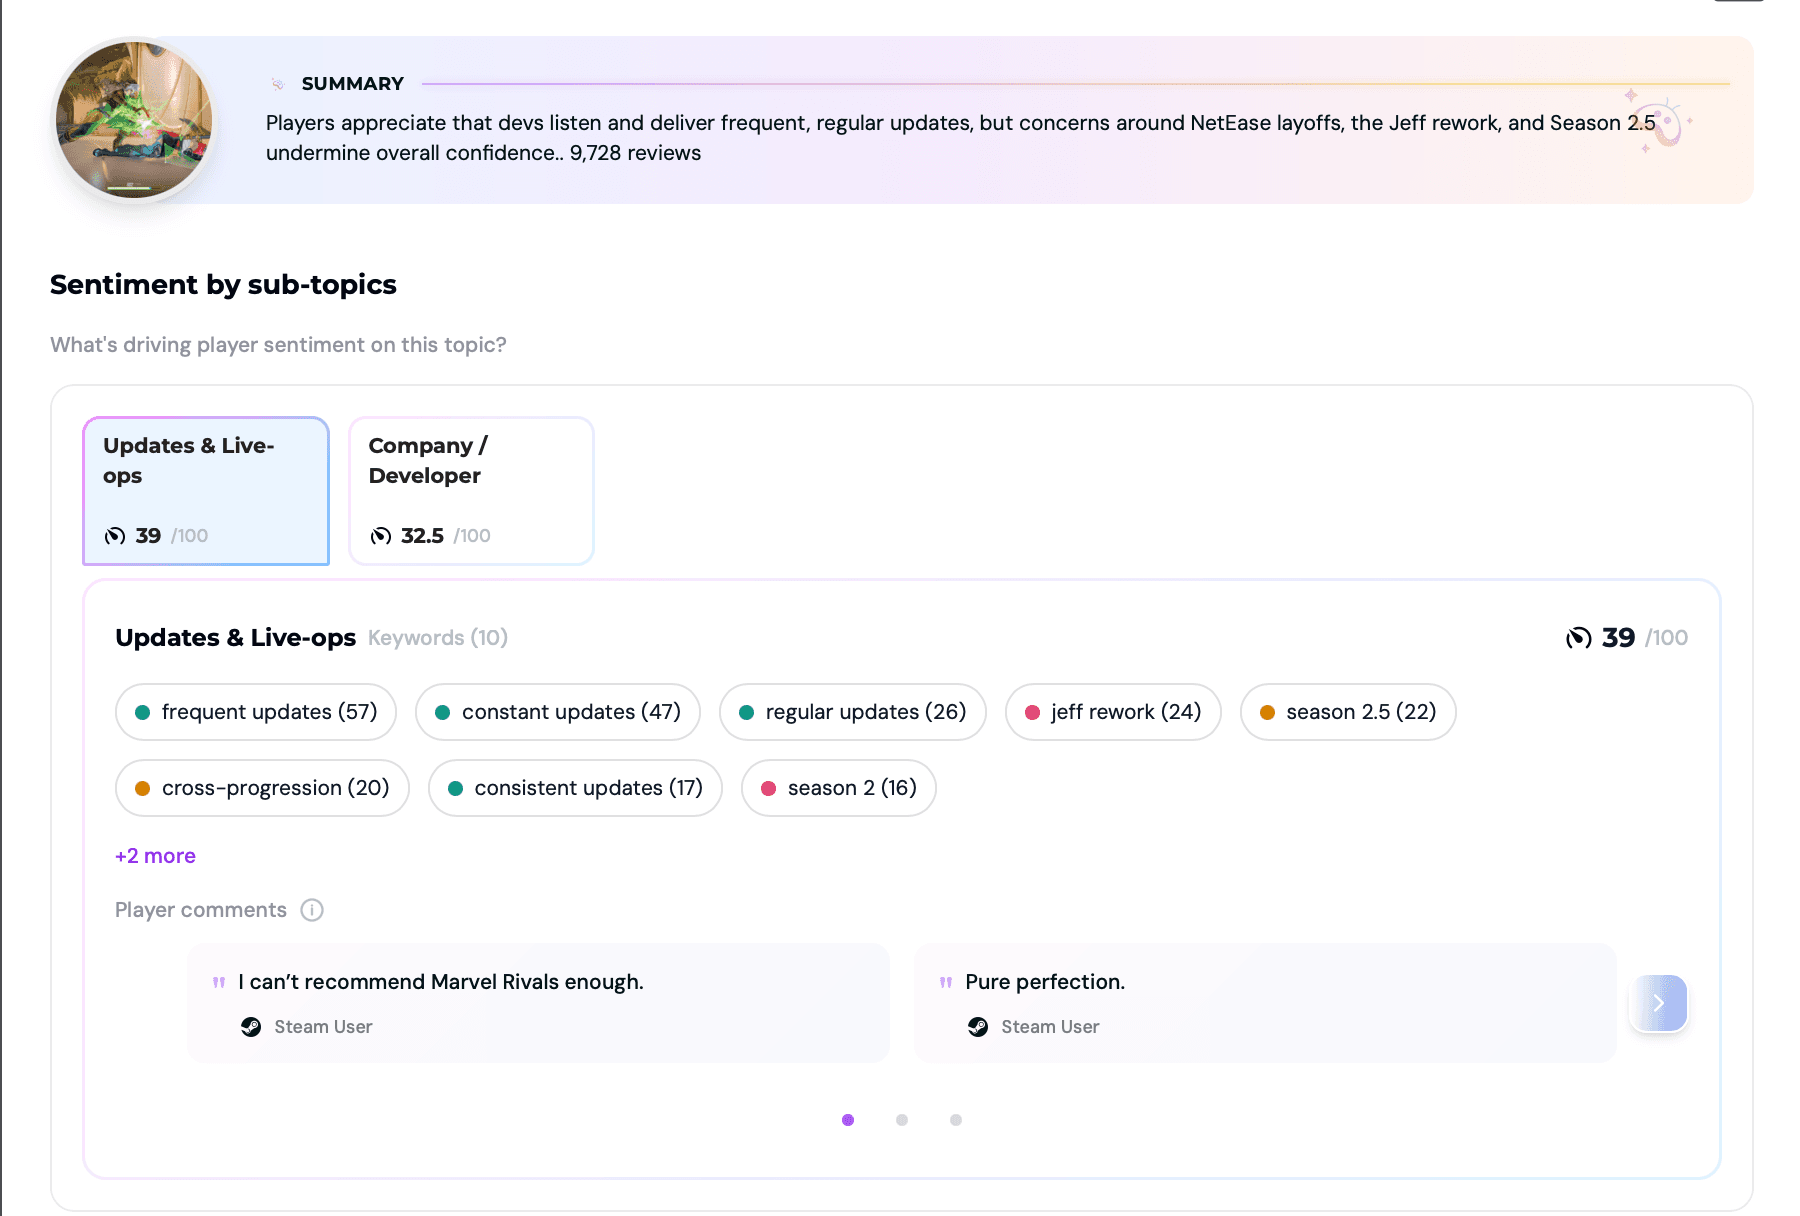Open the jeff rework (24) keyword chip

click(x=1113, y=712)
